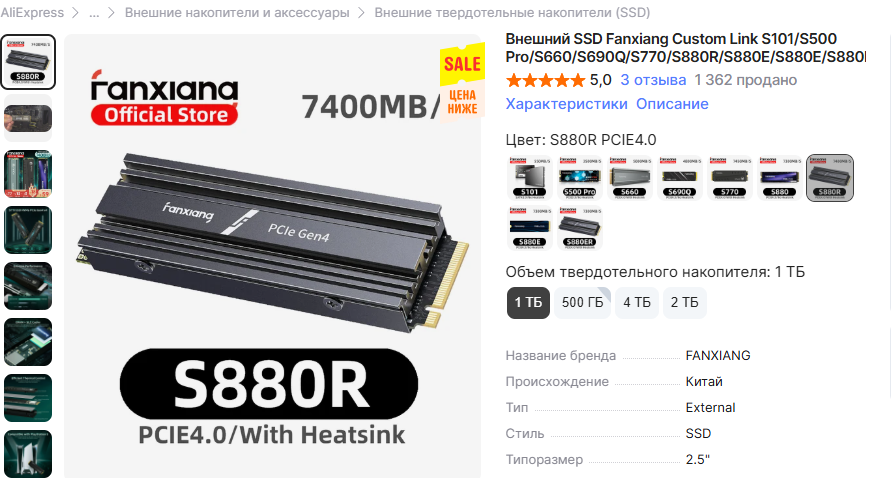Viewport: 891px width, 478px height.
Task: Choose the S770 variant thumbnail
Action: coord(730,178)
